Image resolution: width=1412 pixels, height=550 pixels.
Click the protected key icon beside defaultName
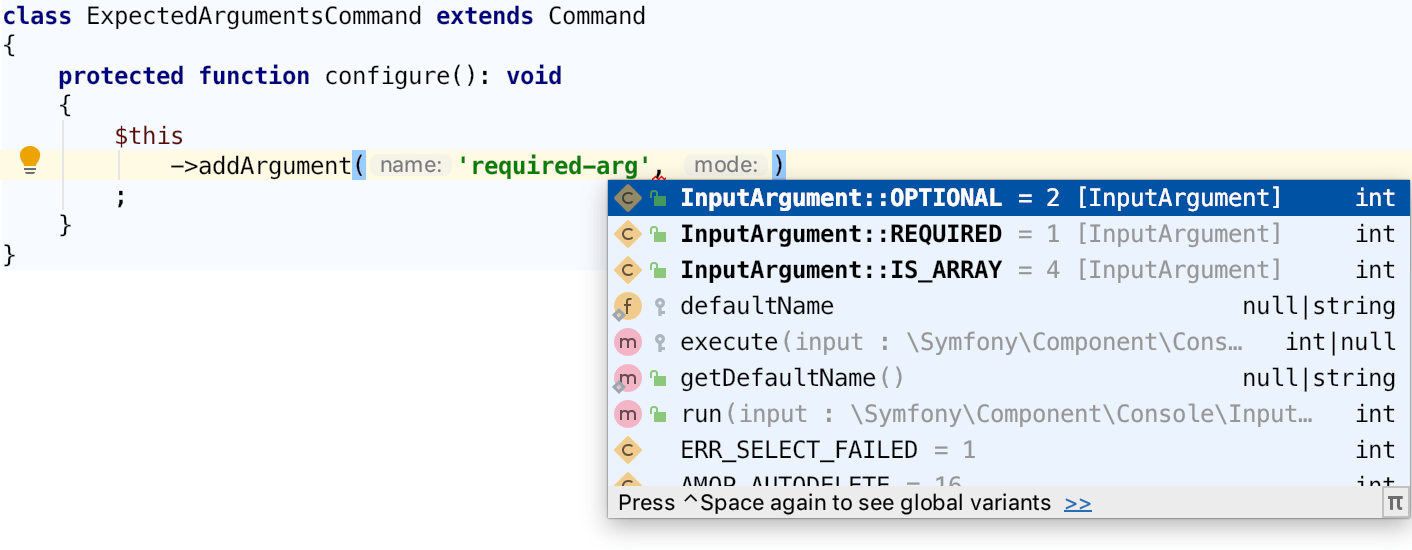click(x=659, y=306)
